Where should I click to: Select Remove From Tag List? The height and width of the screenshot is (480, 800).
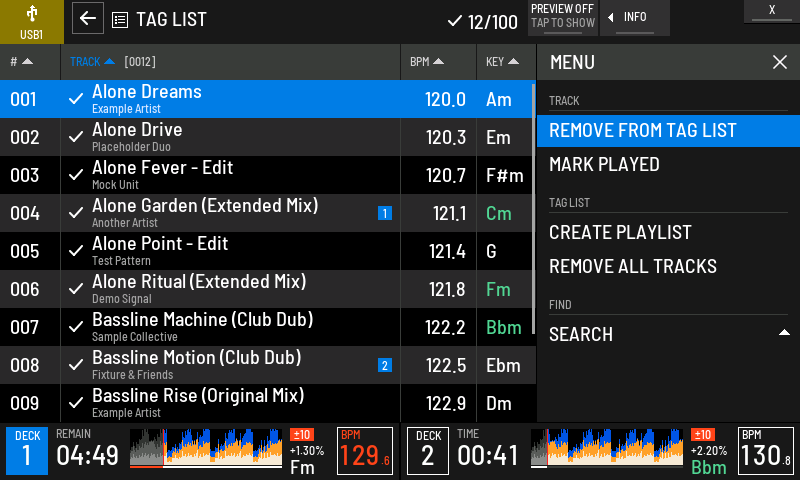(668, 131)
